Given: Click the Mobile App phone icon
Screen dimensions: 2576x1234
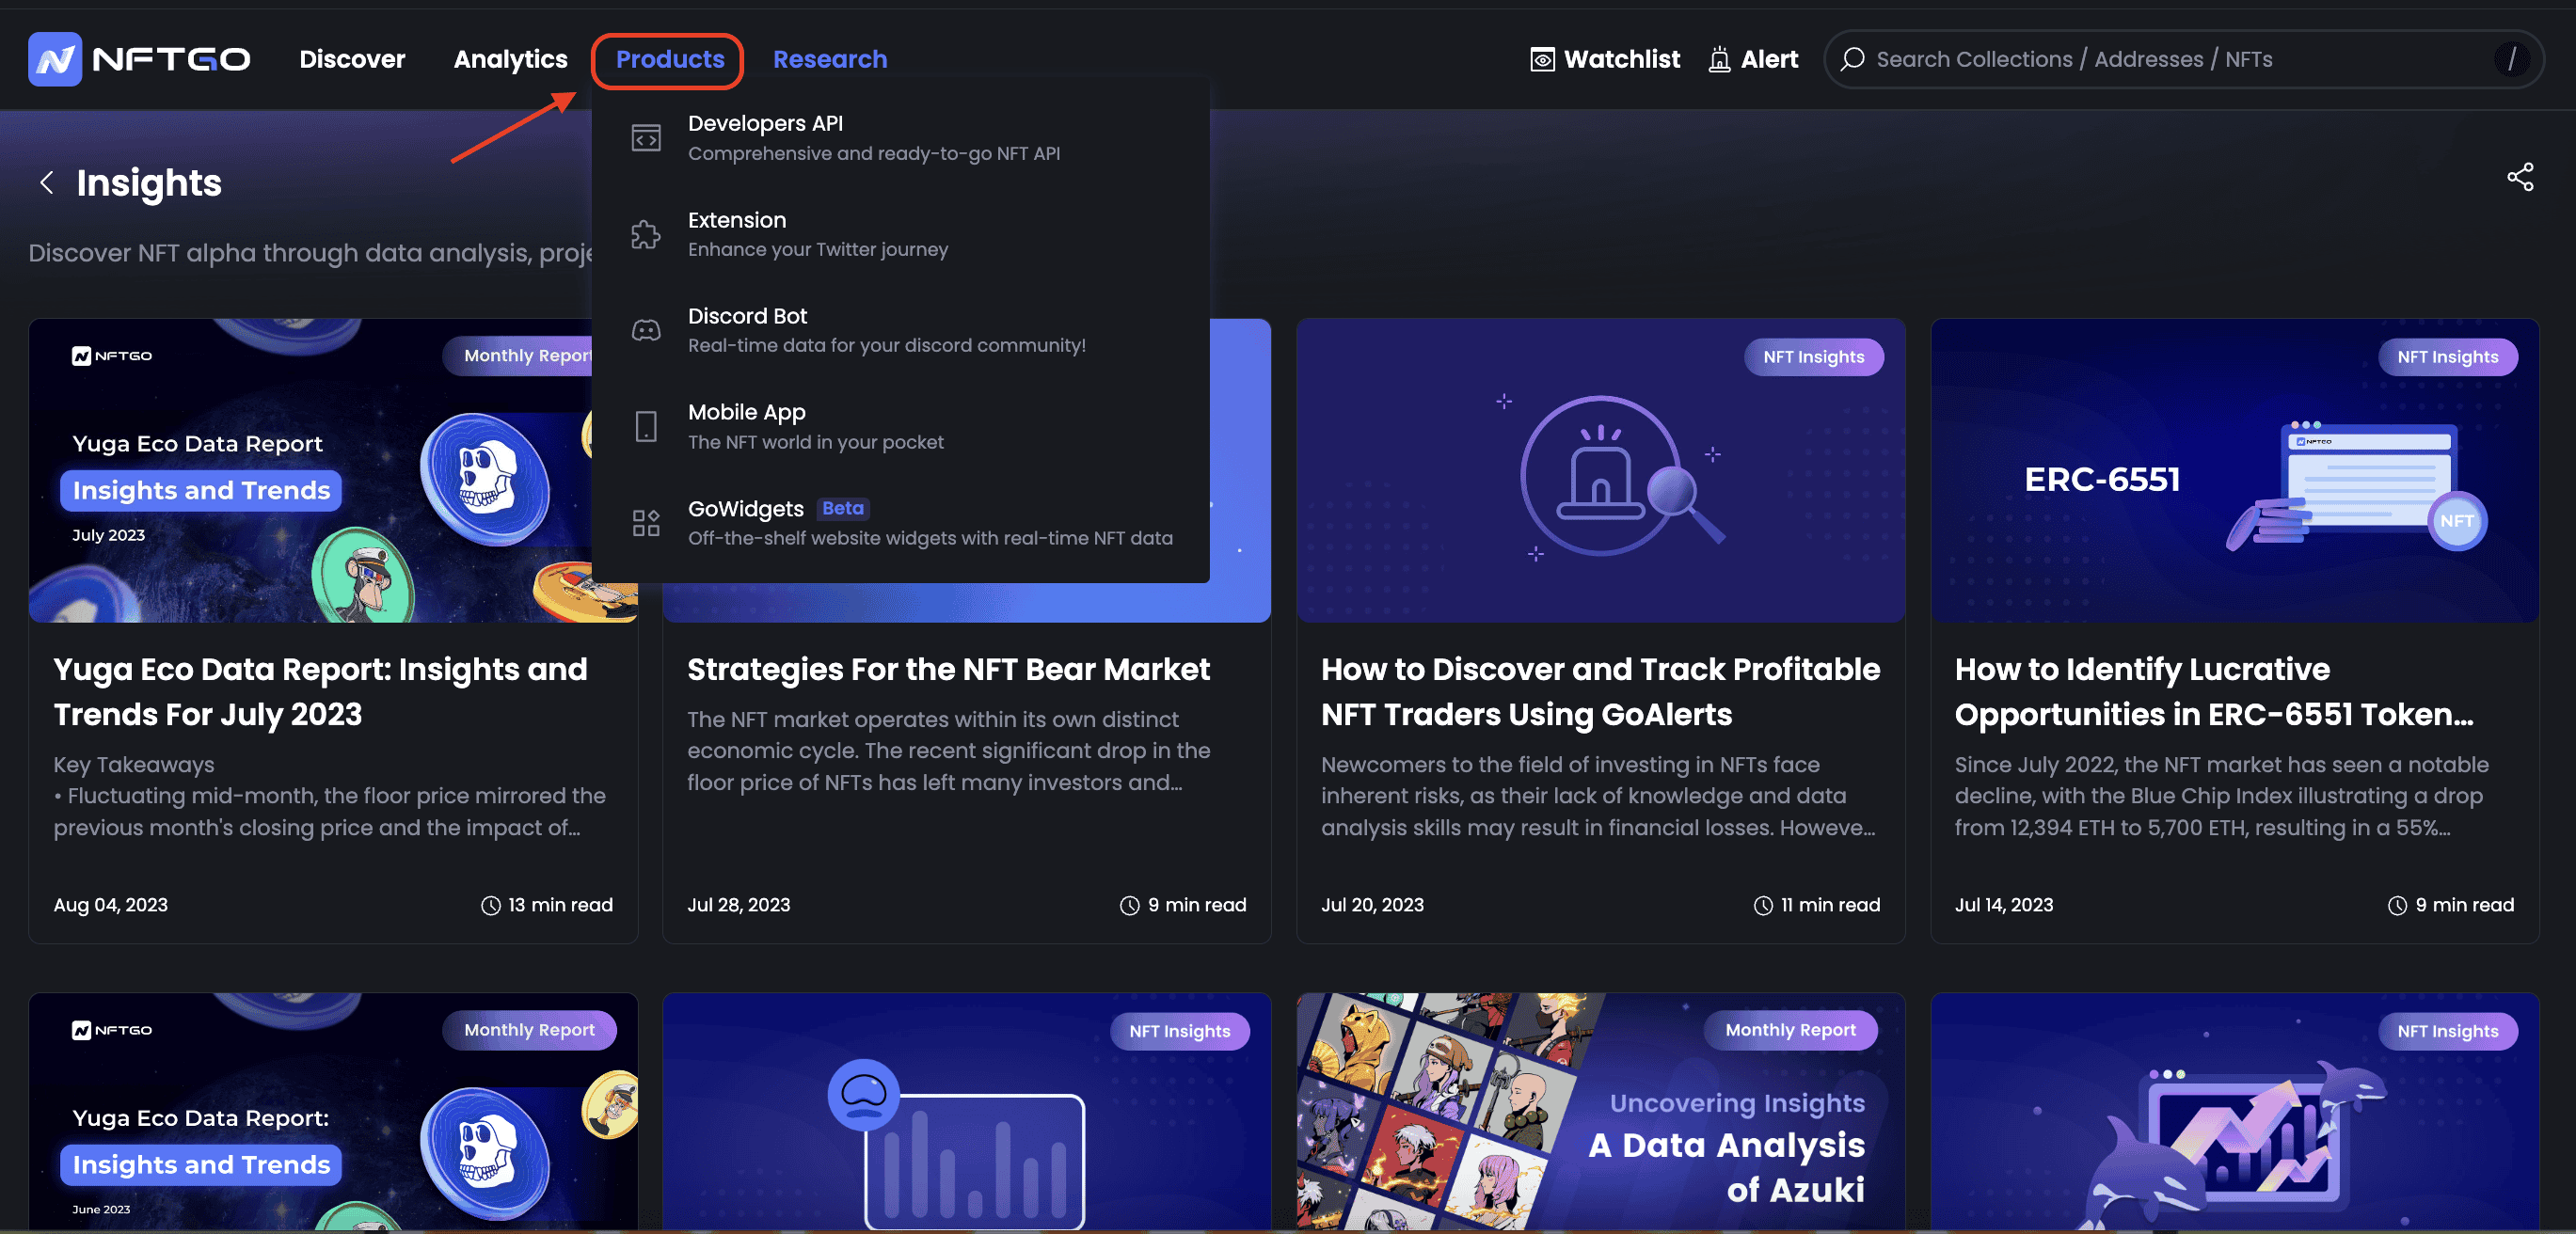Looking at the screenshot, I should click(x=646, y=426).
